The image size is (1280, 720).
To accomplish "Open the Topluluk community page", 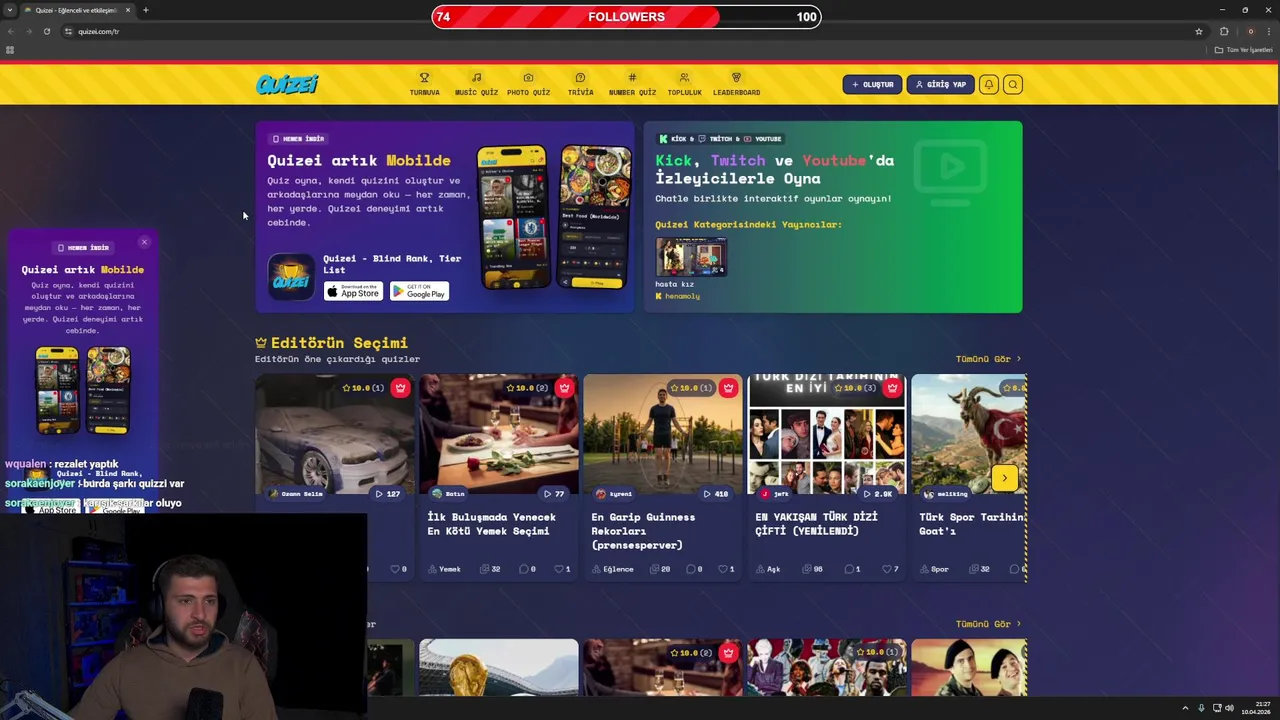I will click(x=684, y=84).
